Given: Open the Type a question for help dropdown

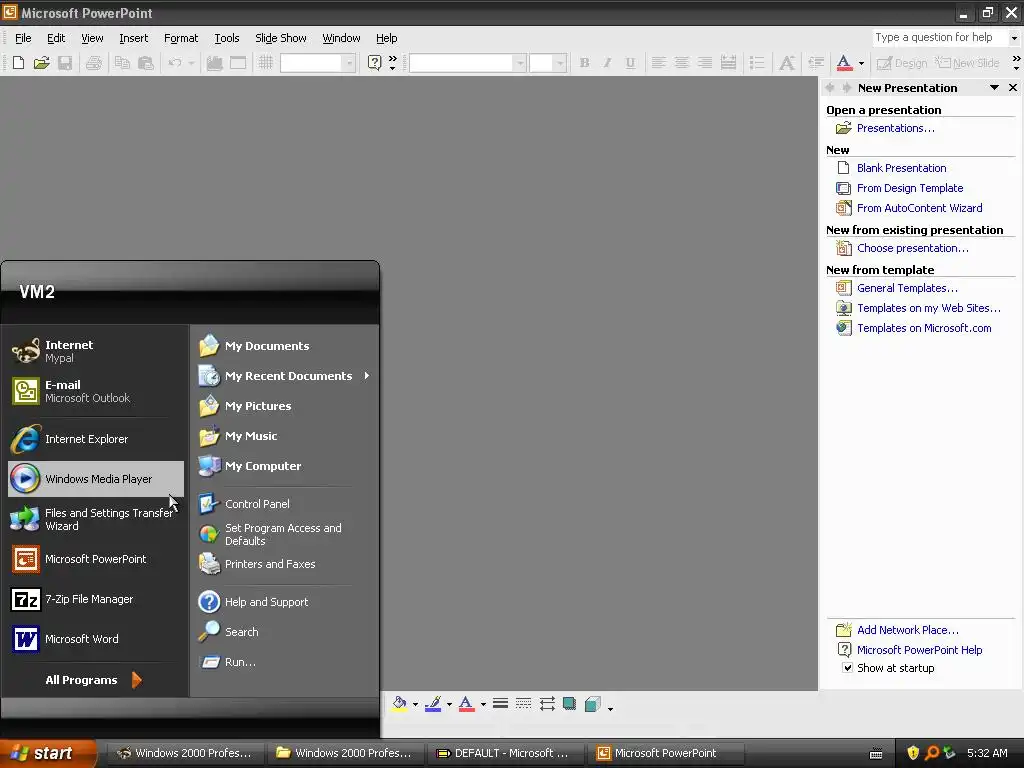Looking at the screenshot, I should (x=1014, y=38).
